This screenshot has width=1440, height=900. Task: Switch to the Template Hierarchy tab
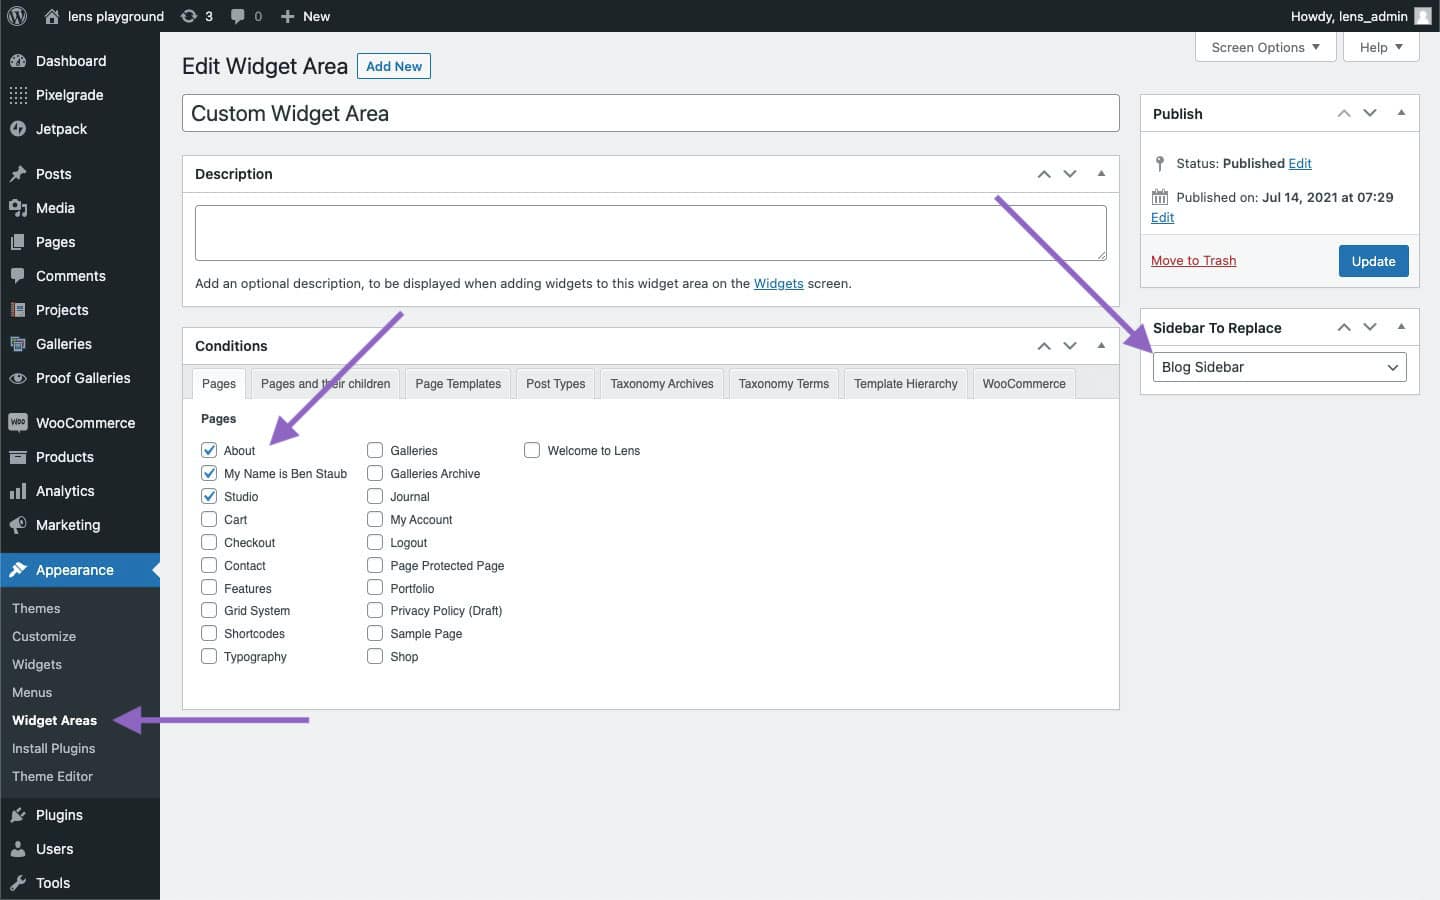point(906,384)
